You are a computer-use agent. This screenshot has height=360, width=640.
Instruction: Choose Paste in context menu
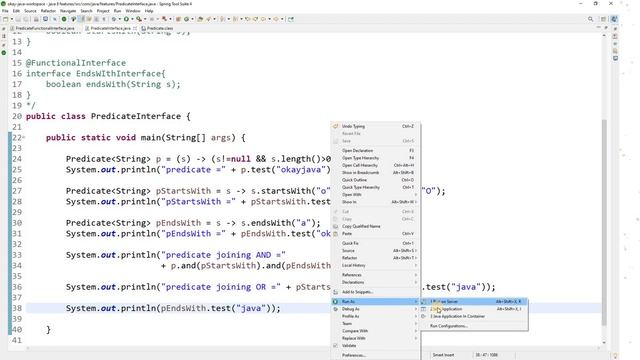375,233
